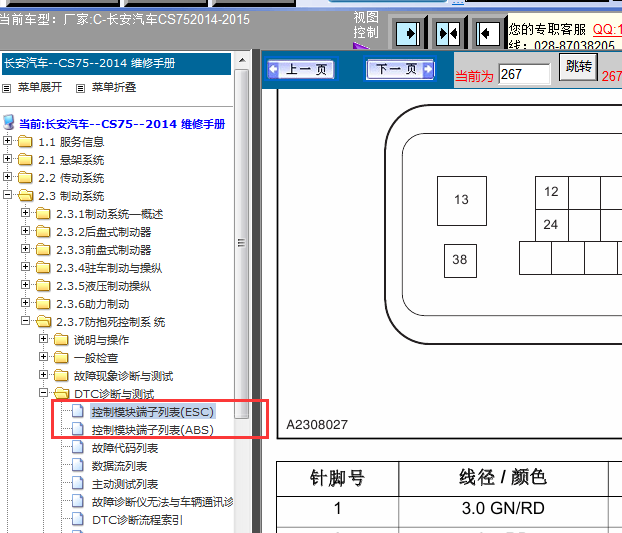The image size is (622, 533).
Task: Click the 视图控制 label
Action: tap(366, 25)
